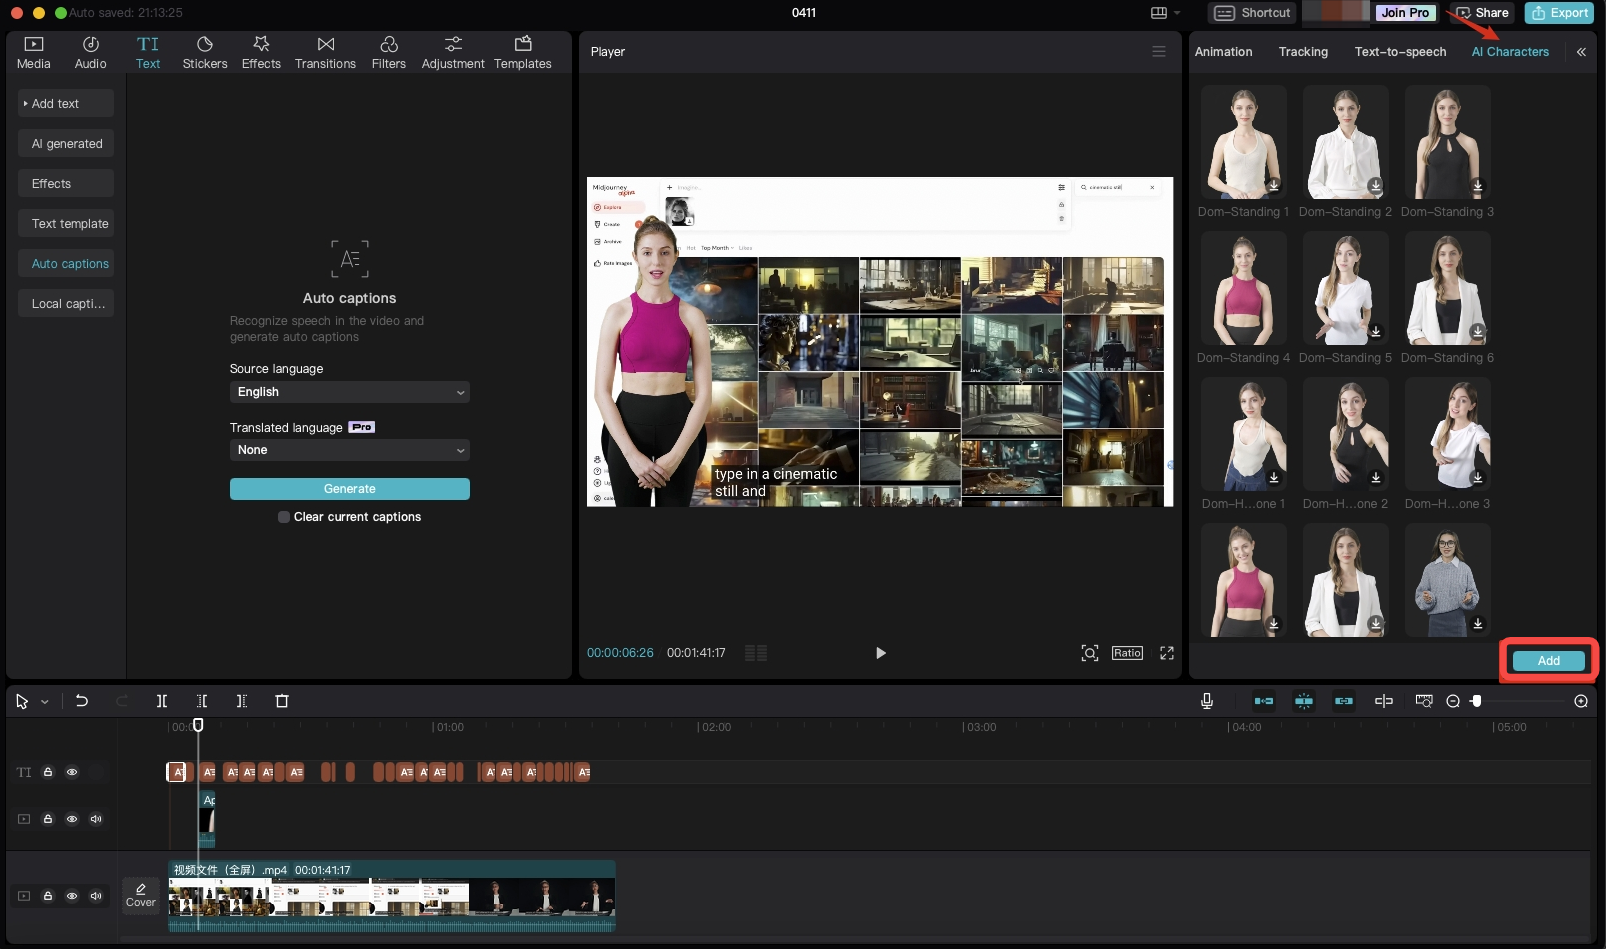Image resolution: width=1606 pixels, height=949 pixels.
Task: Hide the text caption track with eye icon
Action: tap(72, 772)
